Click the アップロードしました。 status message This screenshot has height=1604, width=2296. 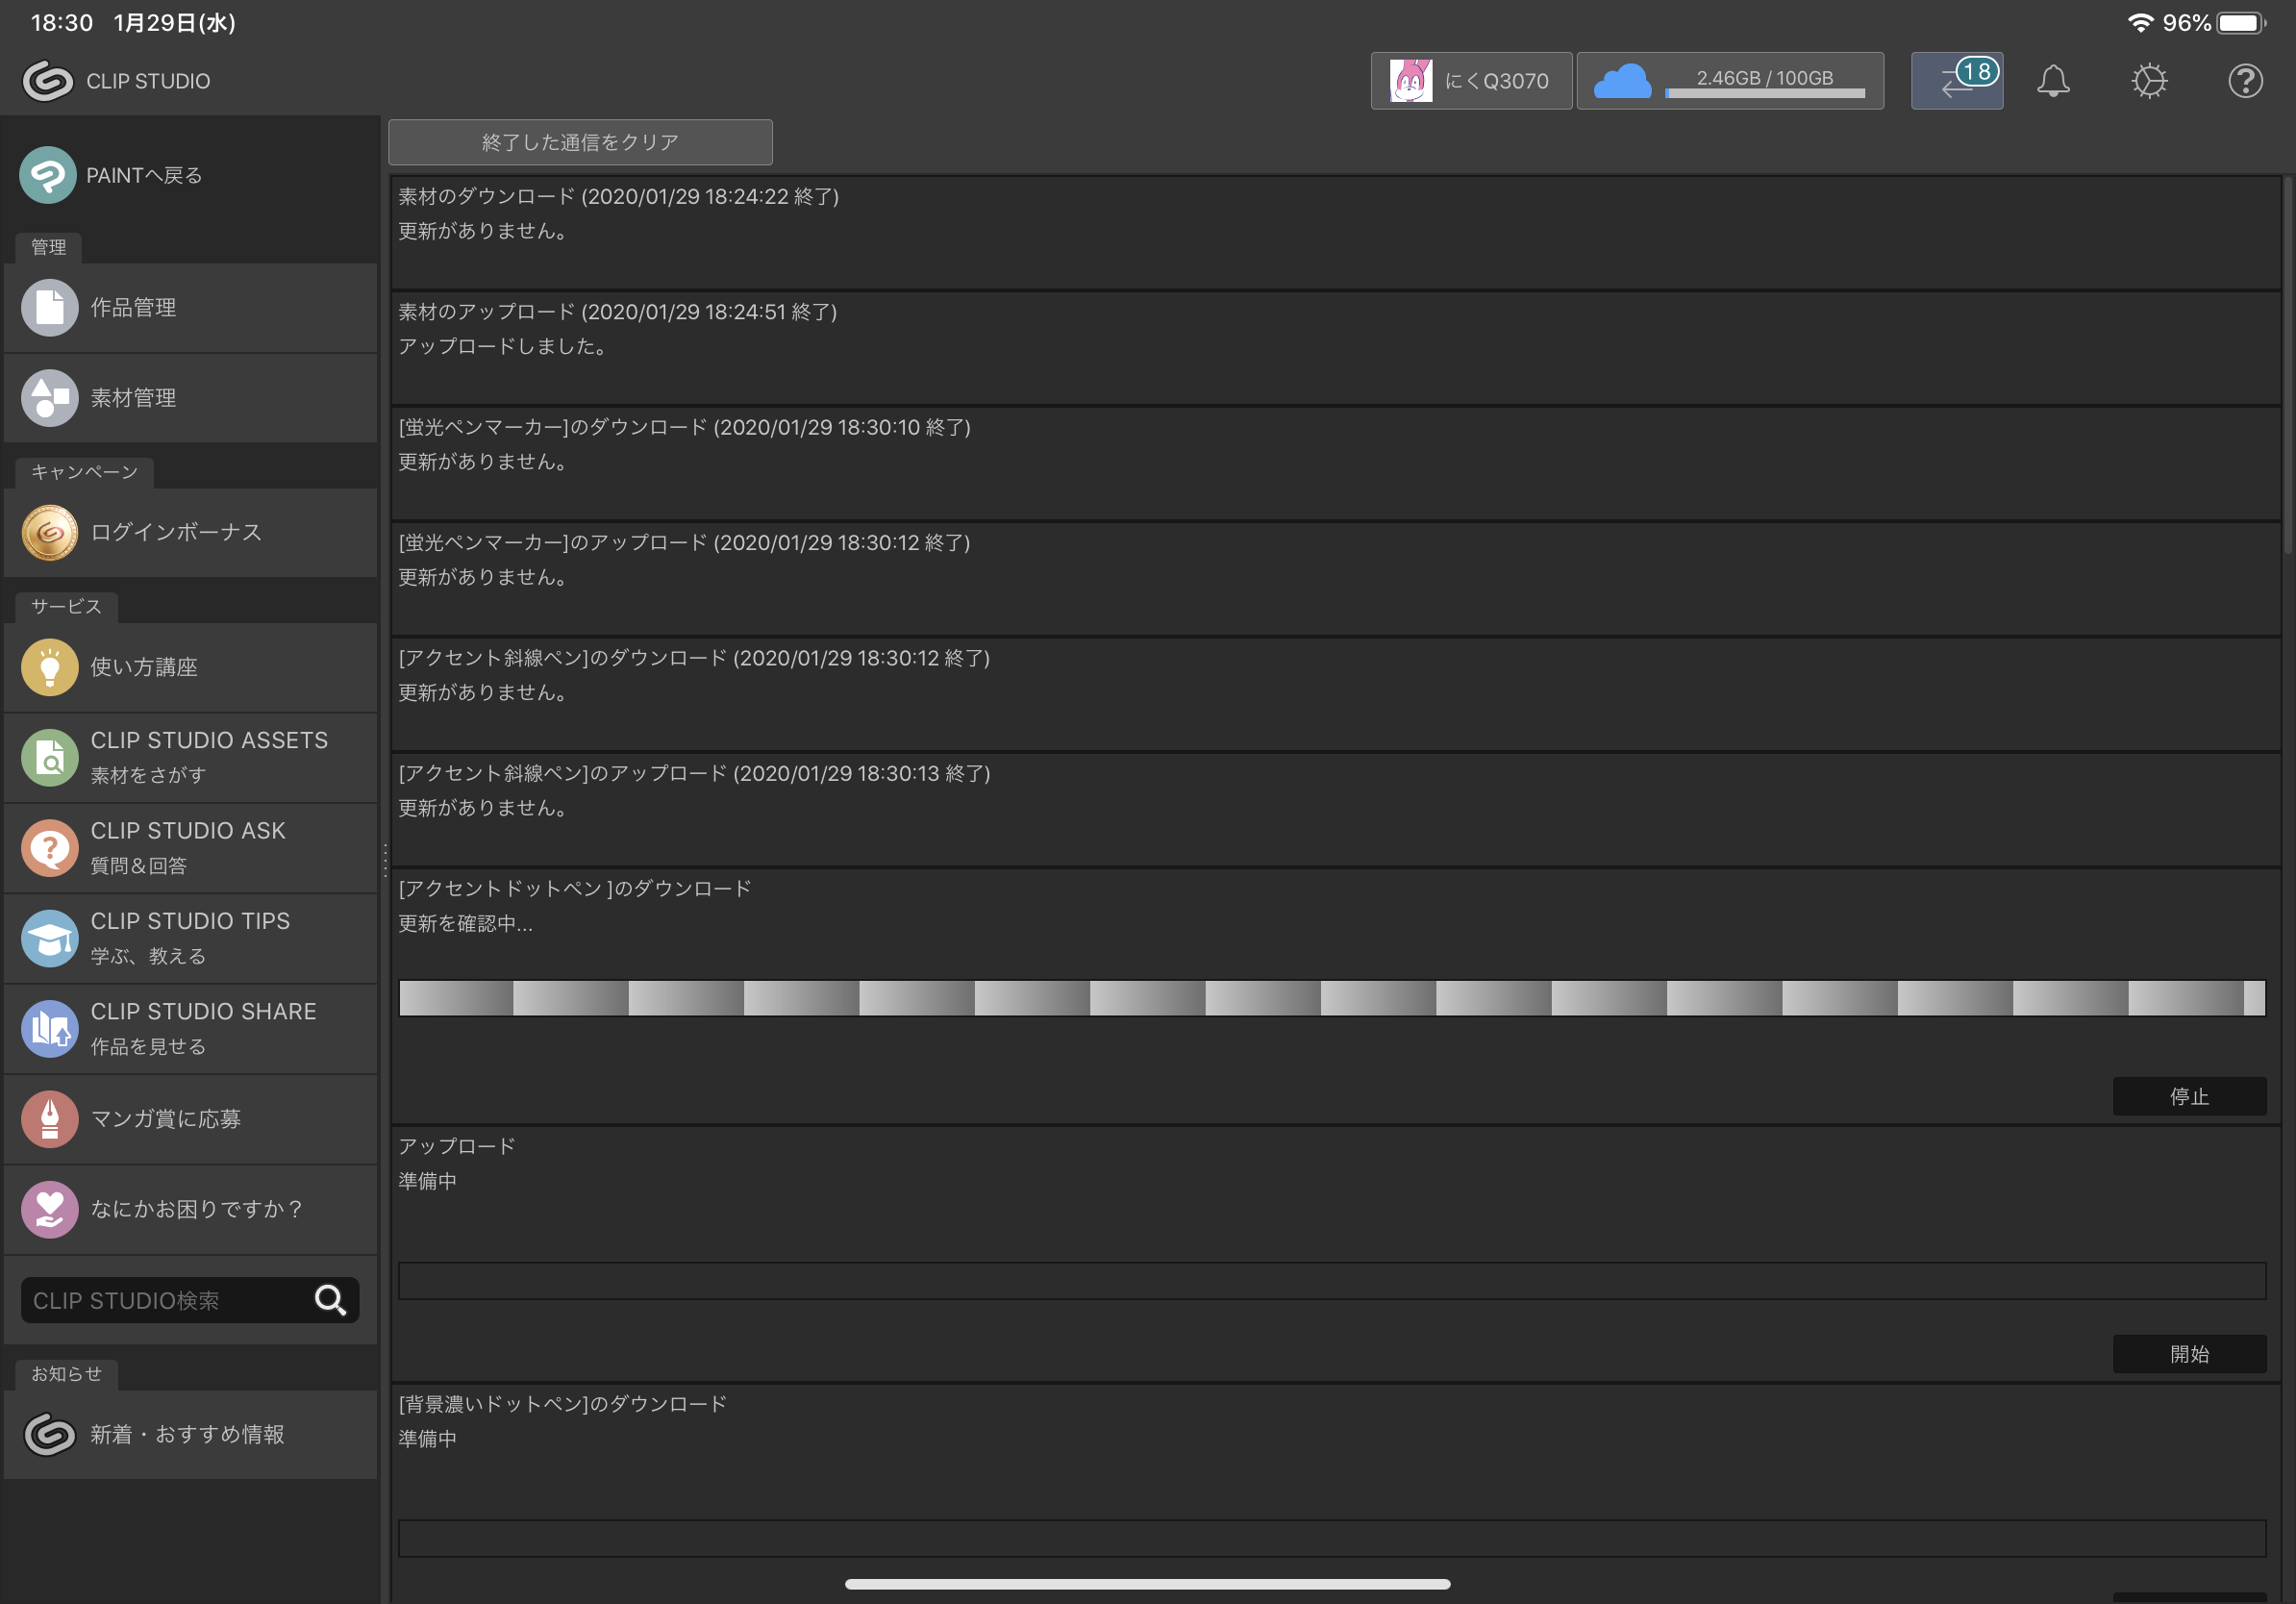pyautogui.click(x=503, y=347)
